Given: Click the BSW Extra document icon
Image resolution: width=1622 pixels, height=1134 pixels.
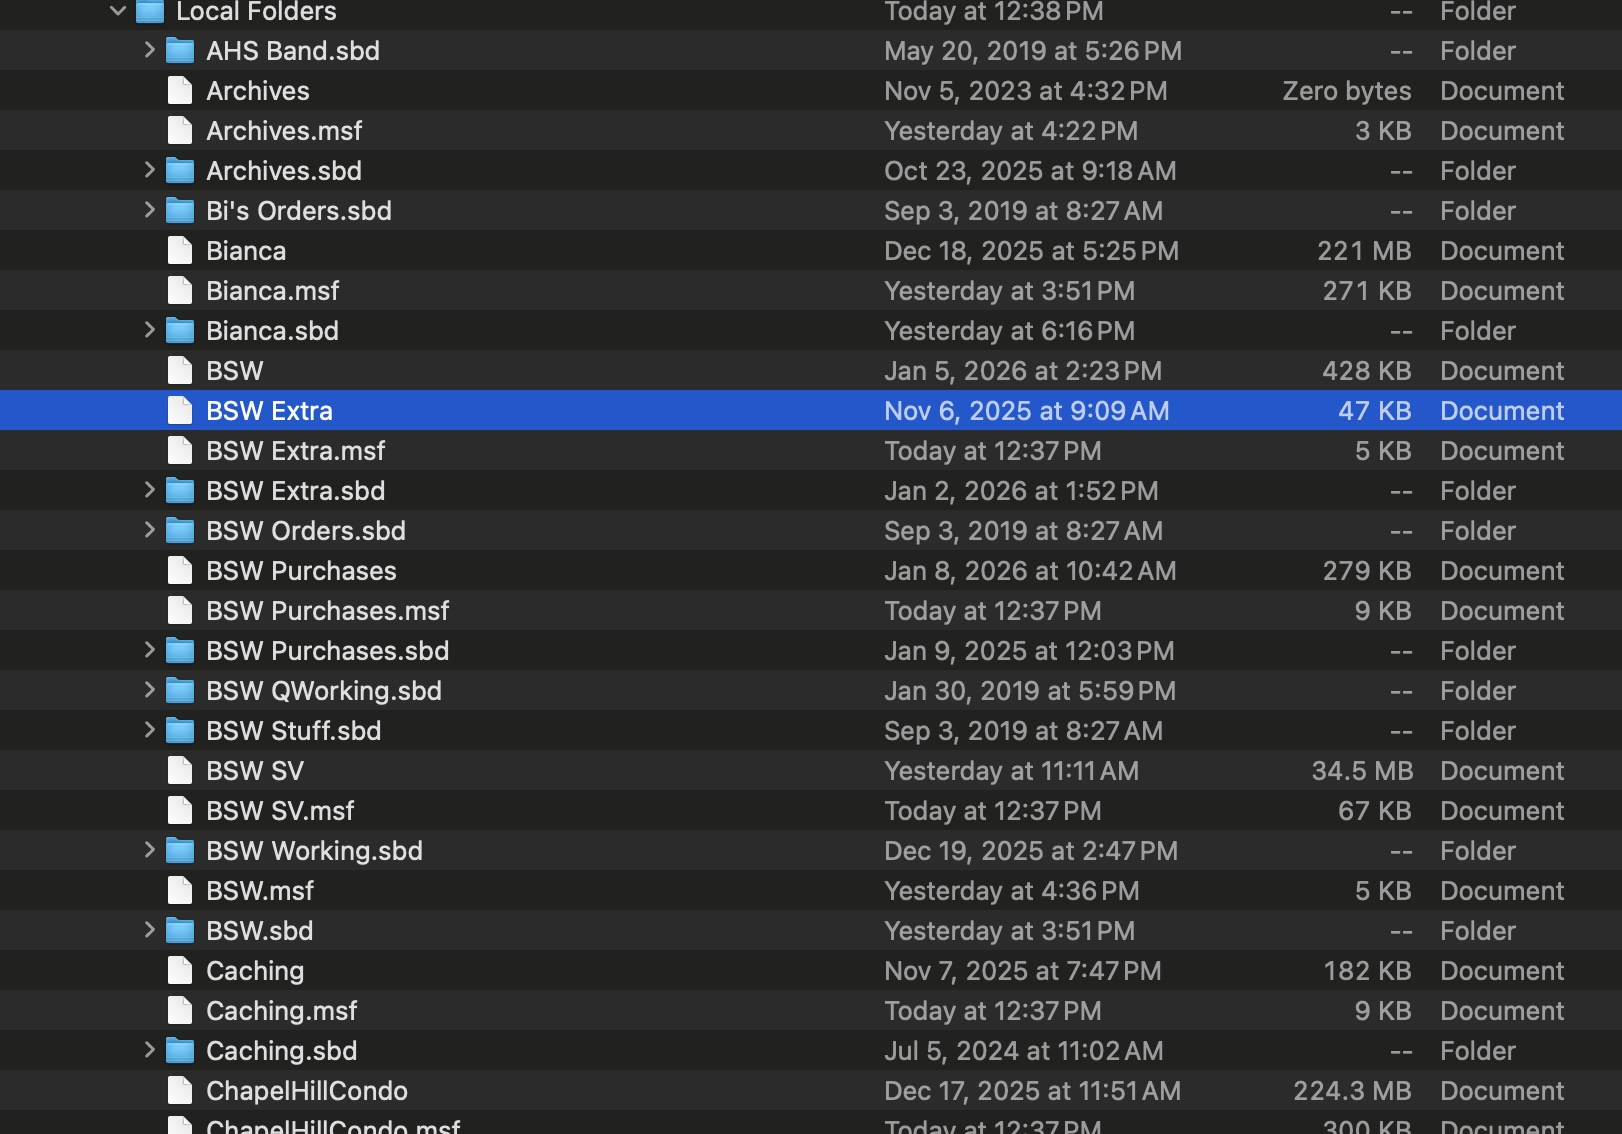Looking at the screenshot, I should pos(180,411).
